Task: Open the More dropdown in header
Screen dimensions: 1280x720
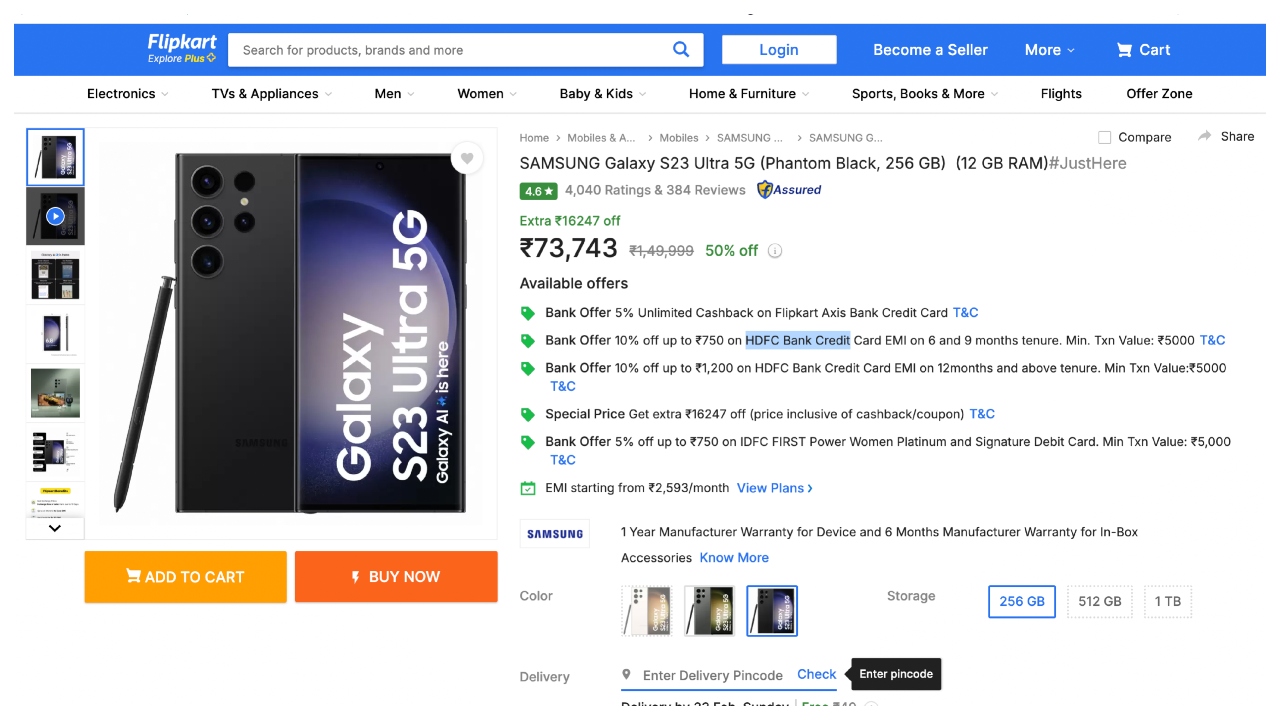Action: tap(1049, 50)
